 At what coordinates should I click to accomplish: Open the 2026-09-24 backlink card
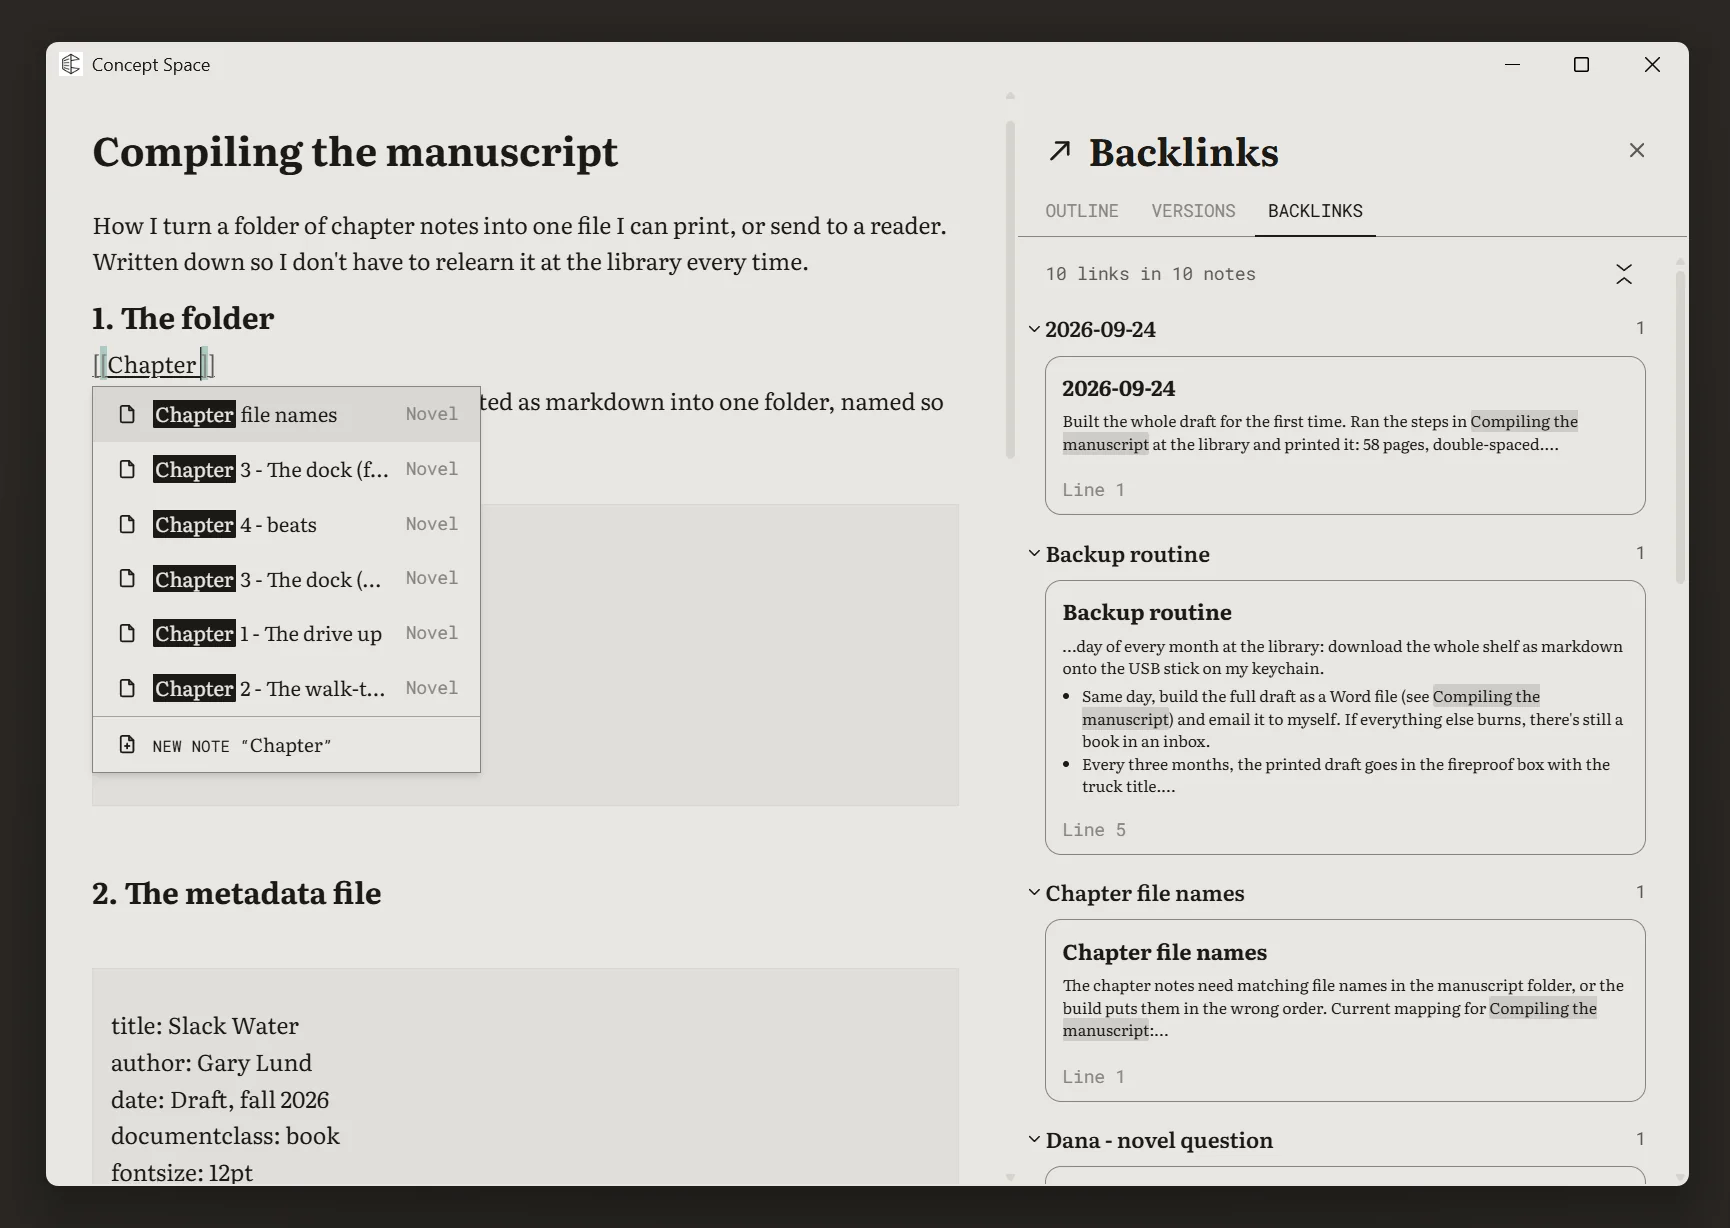(1345, 435)
